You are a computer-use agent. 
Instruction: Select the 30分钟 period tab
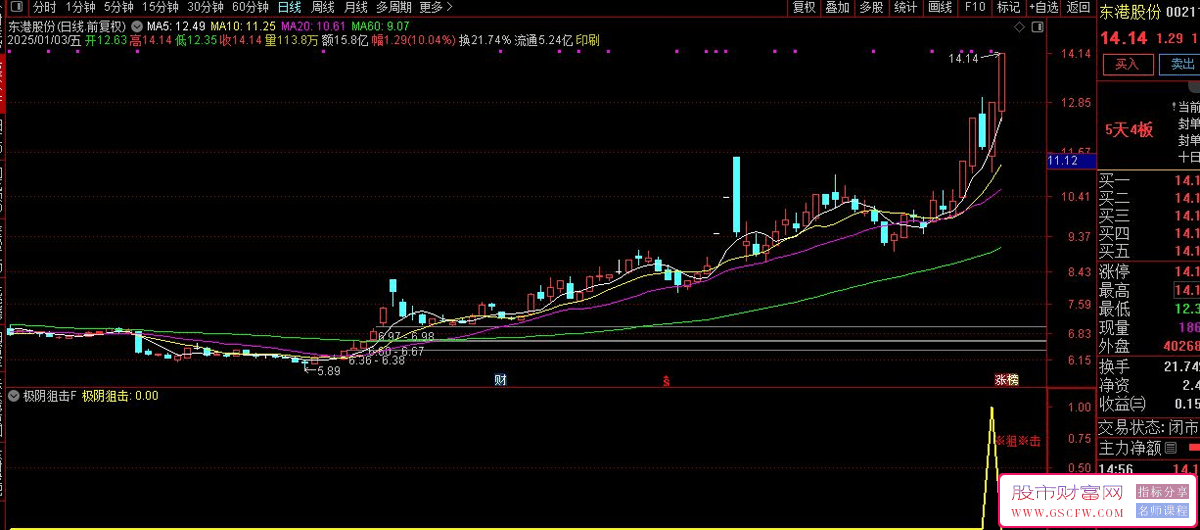pyautogui.click(x=204, y=7)
